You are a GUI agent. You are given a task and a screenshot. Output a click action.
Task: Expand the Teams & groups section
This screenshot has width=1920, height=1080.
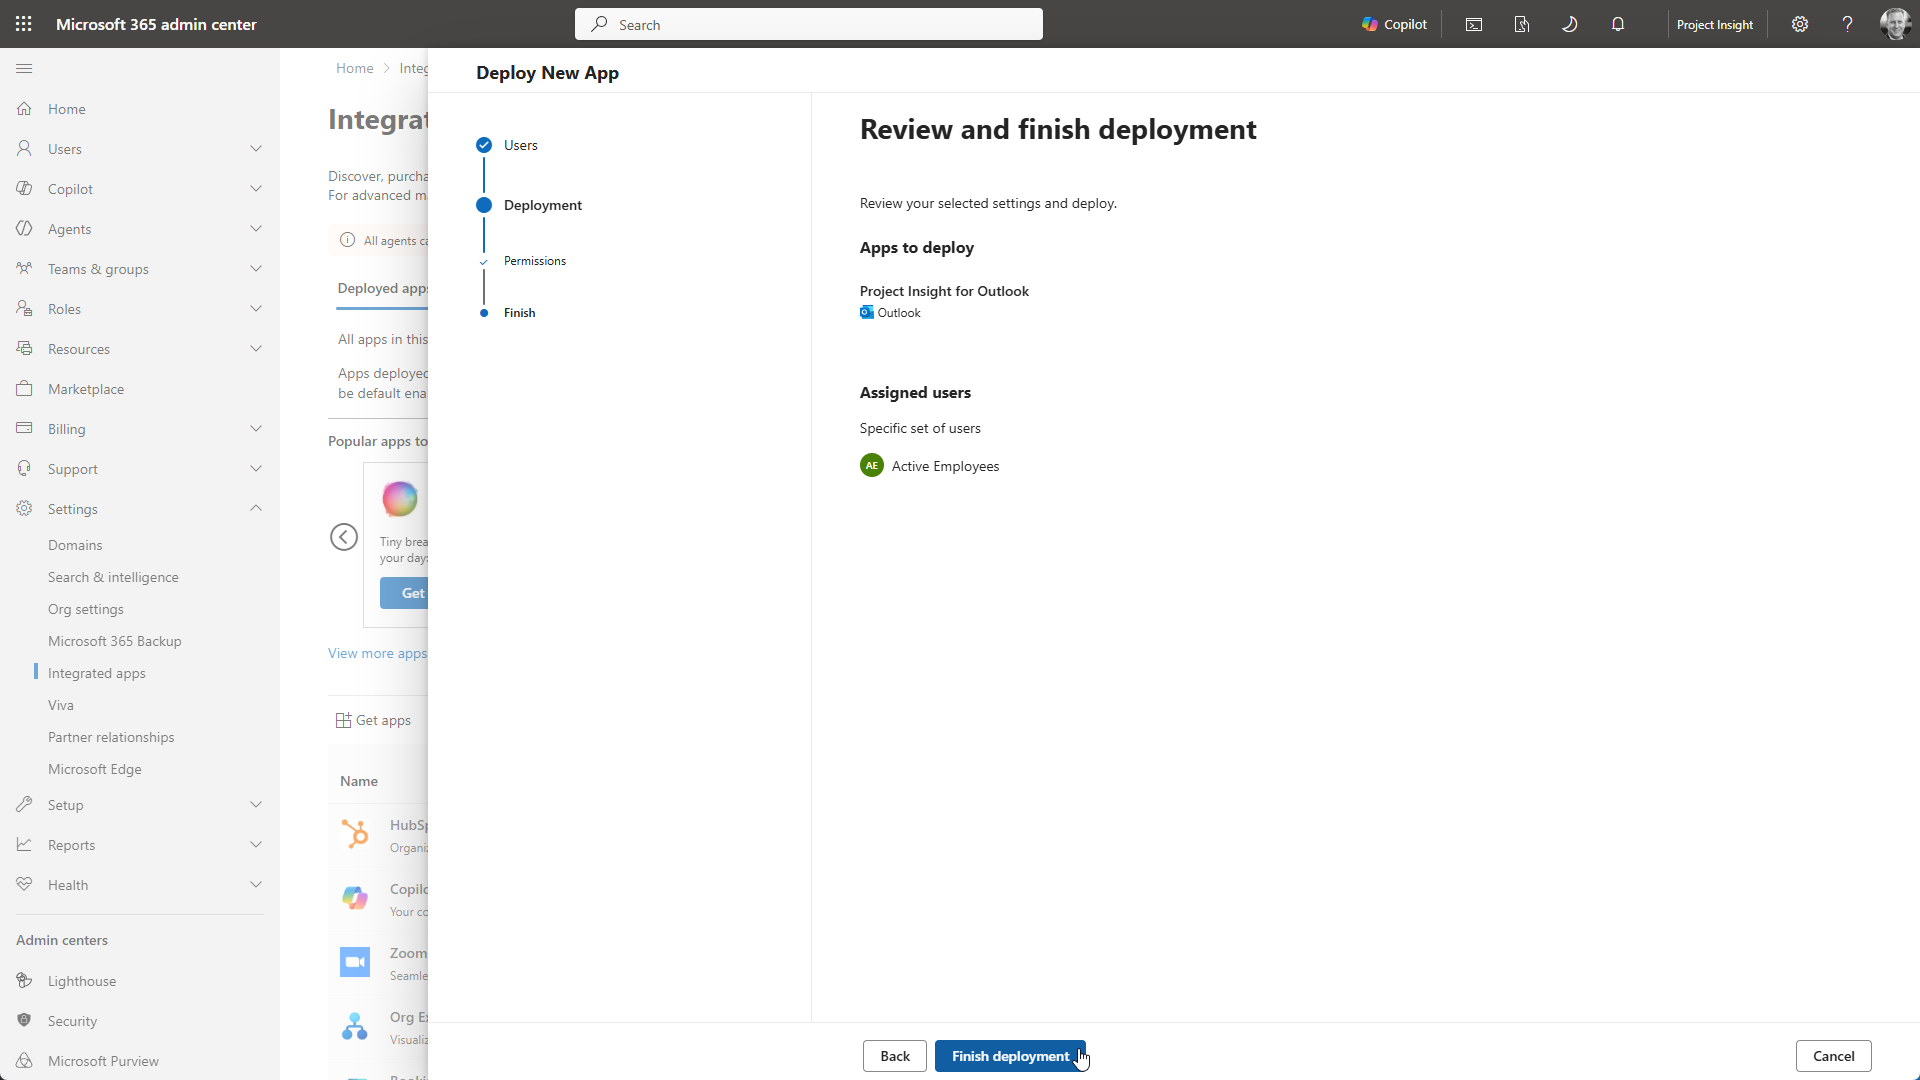pos(140,269)
